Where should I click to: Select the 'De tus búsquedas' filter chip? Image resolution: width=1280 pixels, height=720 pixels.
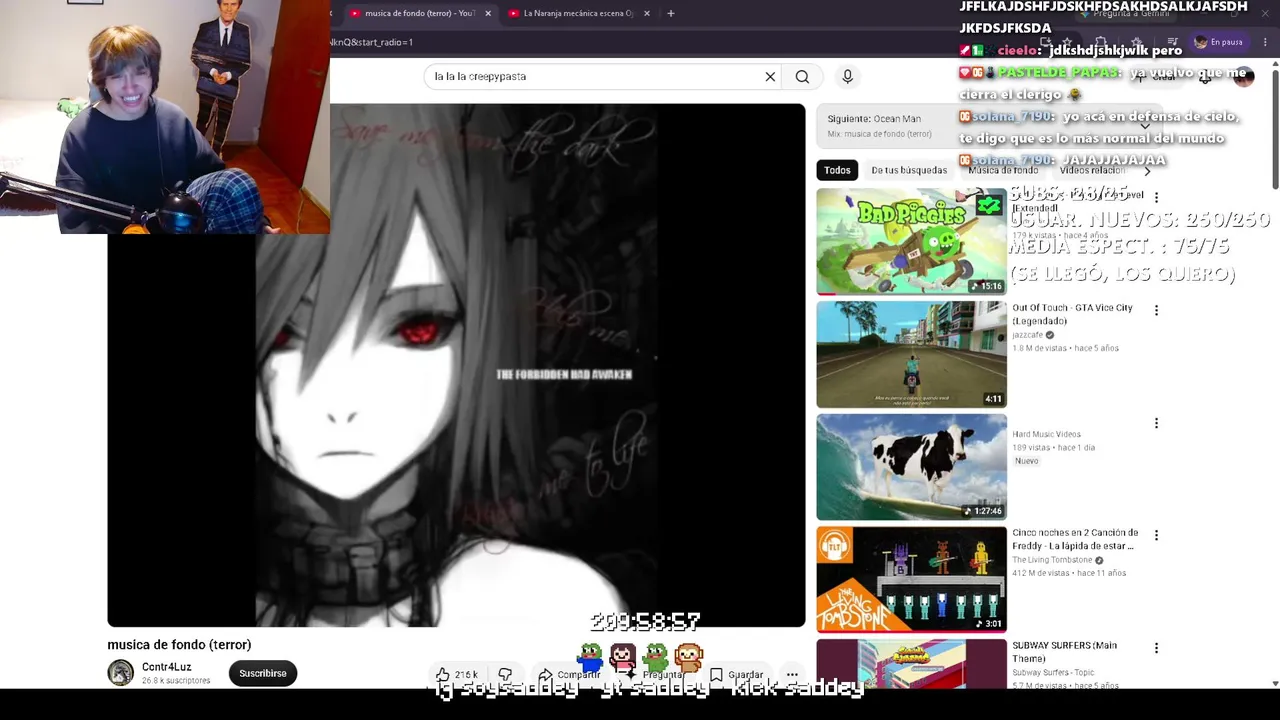[x=909, y=170]
